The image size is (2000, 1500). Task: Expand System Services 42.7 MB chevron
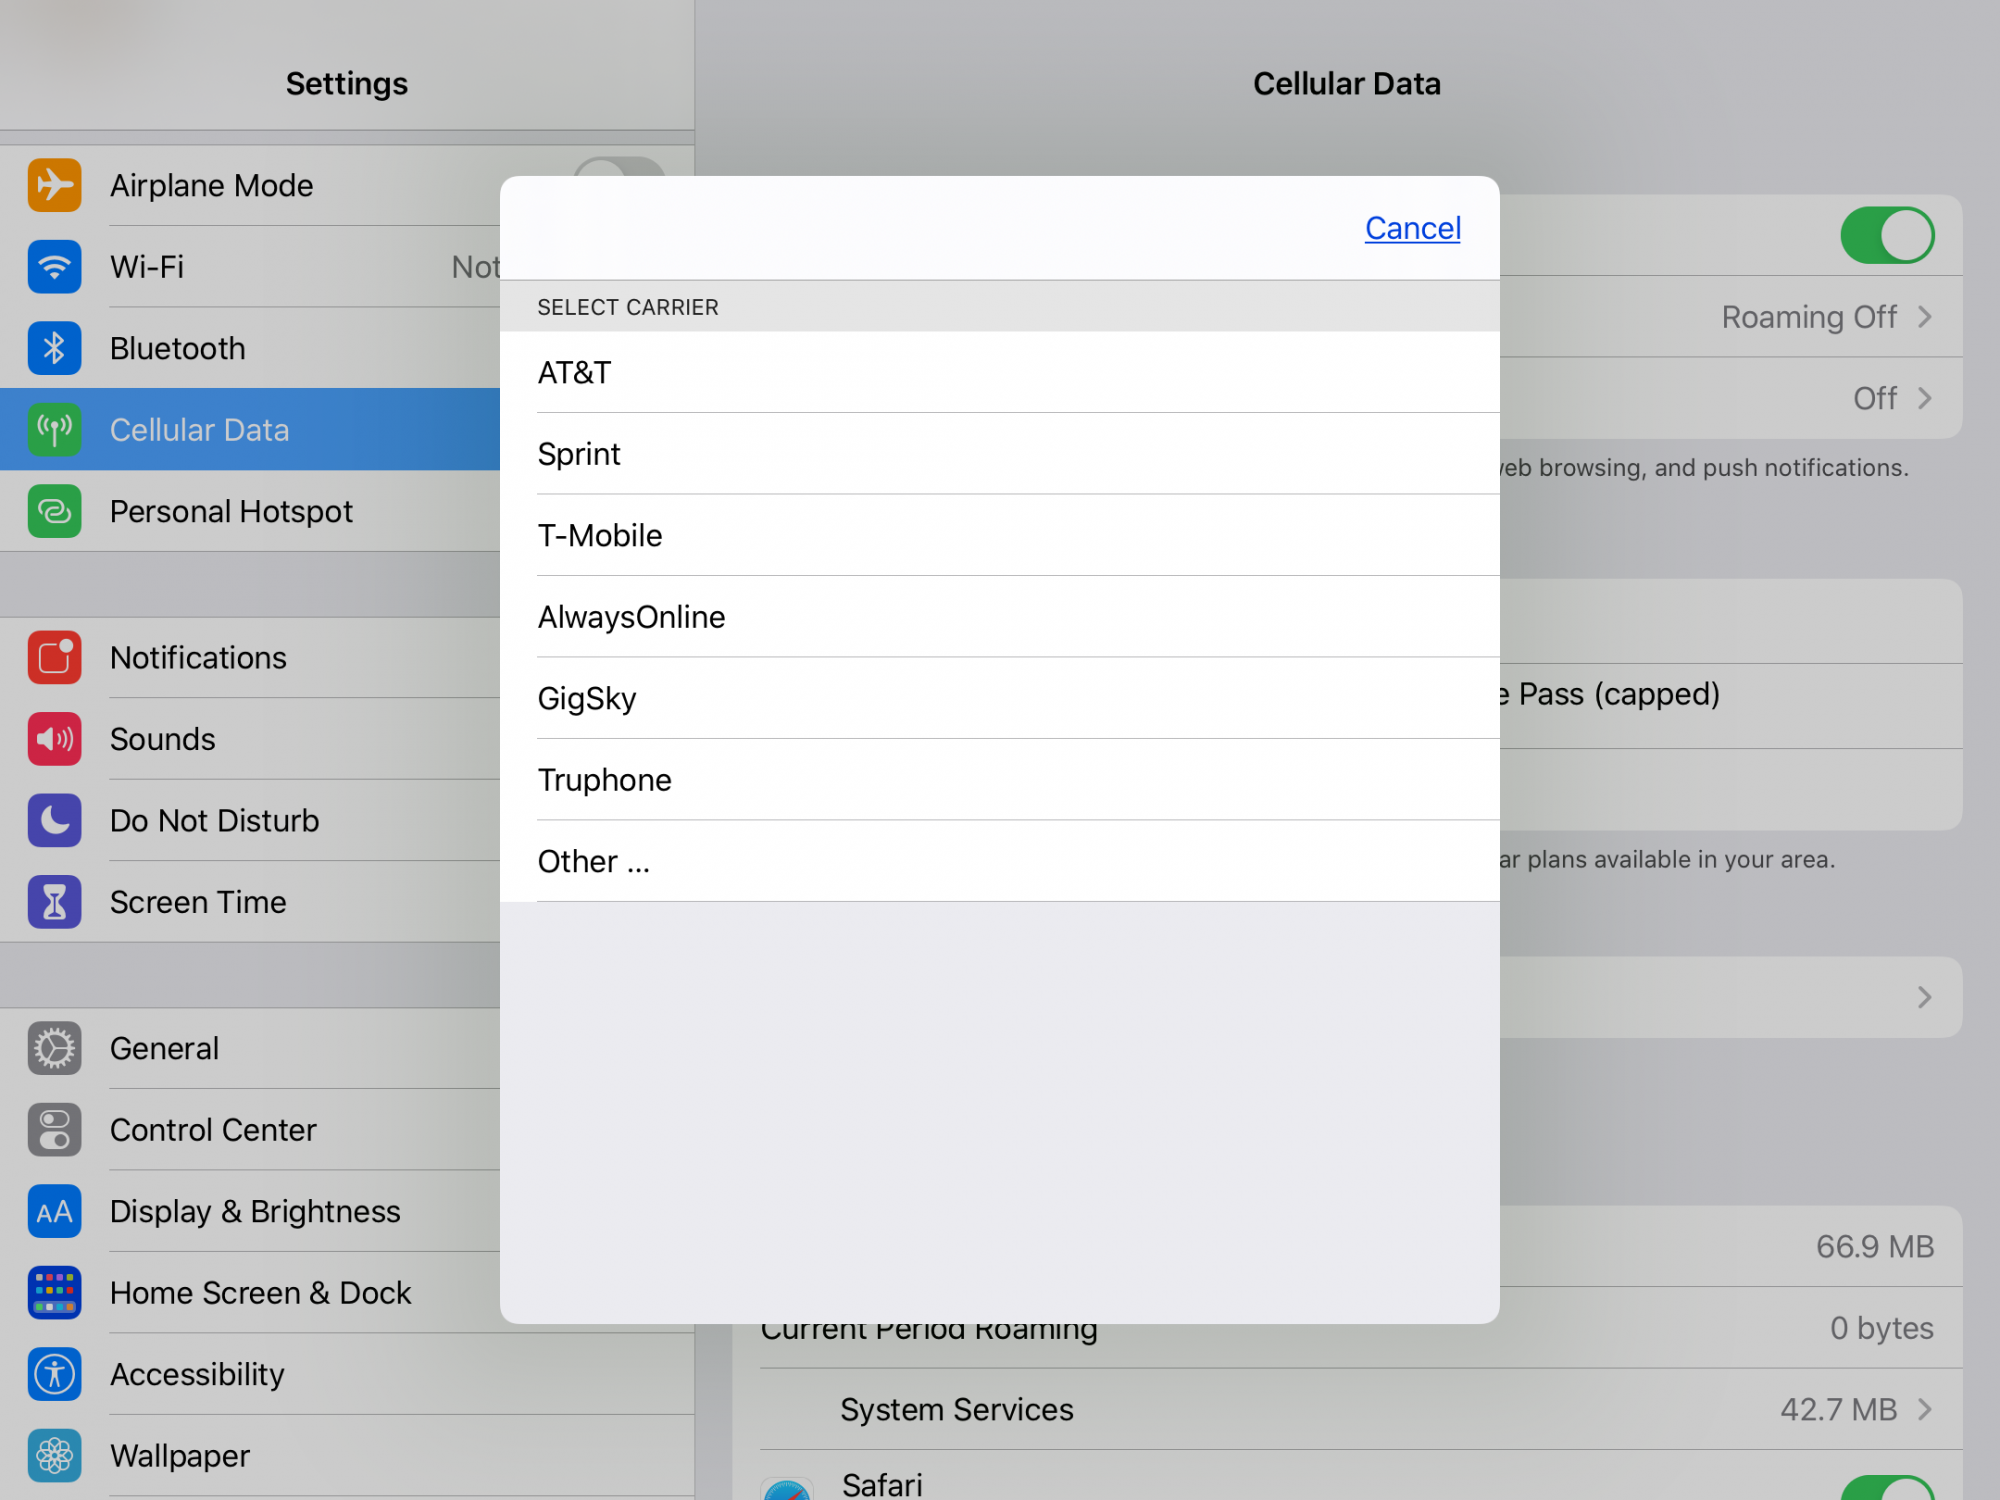(x=1925, y=1409)
